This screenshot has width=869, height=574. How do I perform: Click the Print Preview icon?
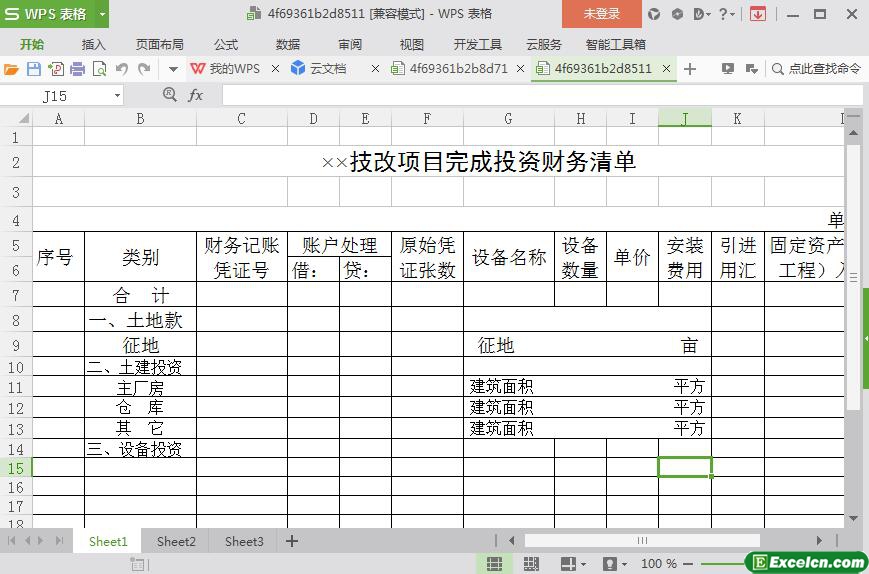[x=99, y=69]
